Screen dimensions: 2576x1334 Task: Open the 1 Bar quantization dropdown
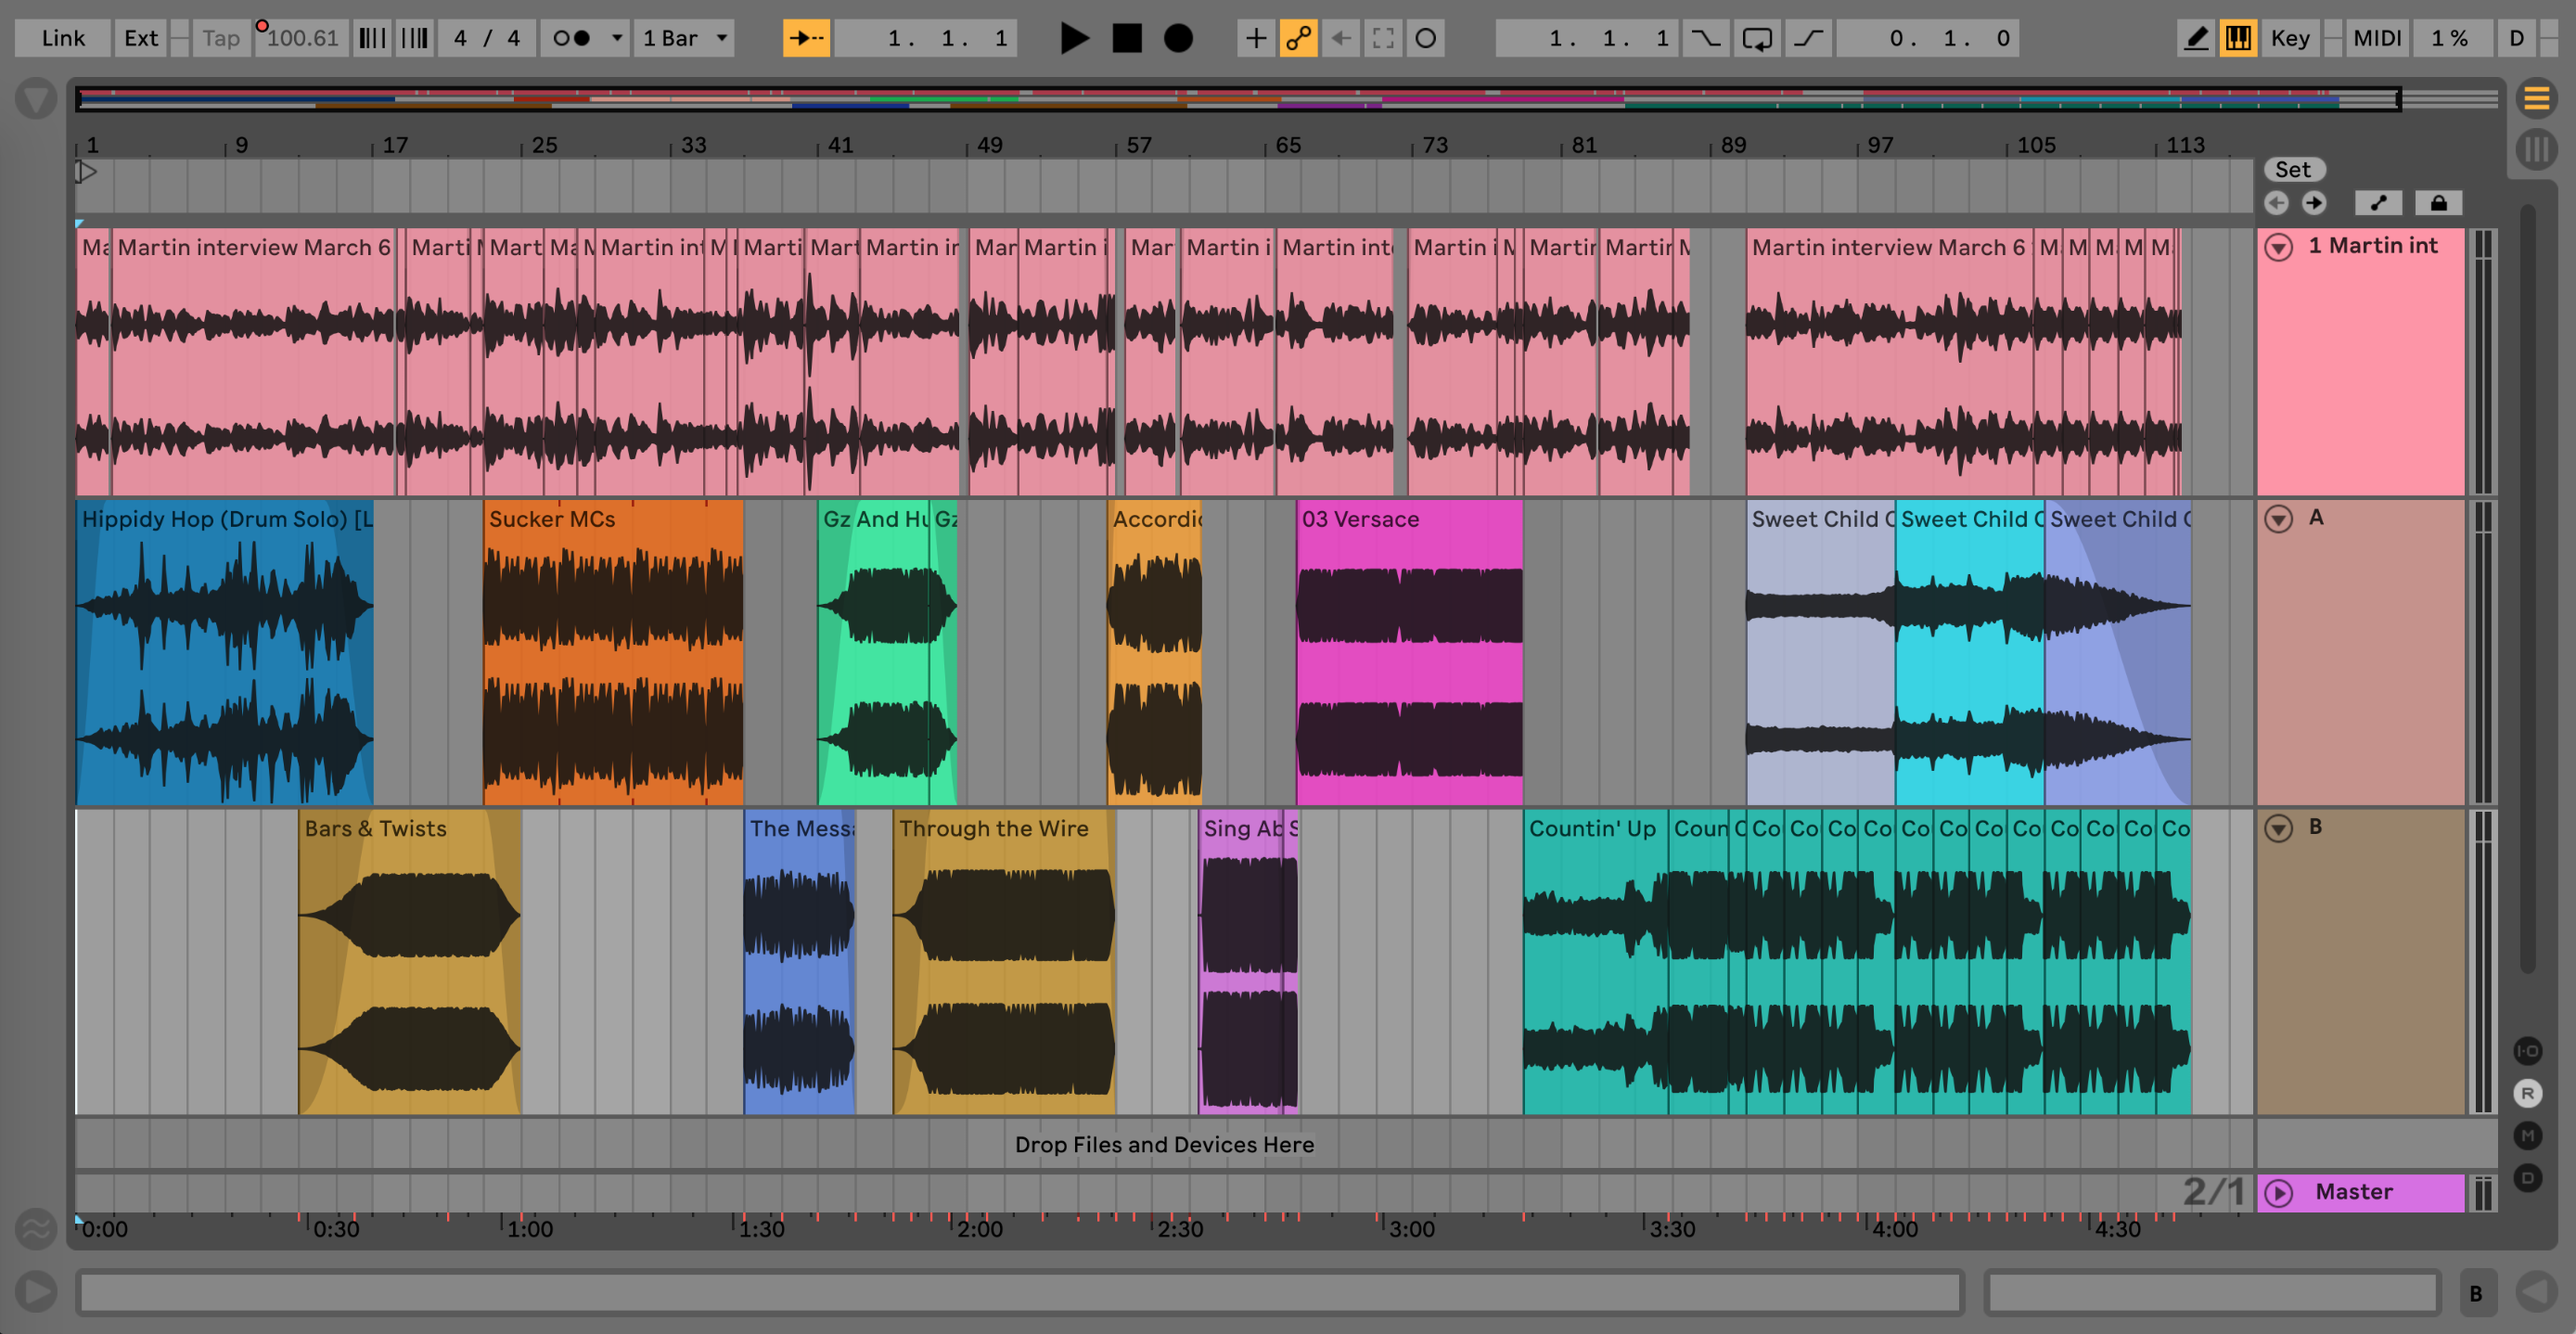684,38
